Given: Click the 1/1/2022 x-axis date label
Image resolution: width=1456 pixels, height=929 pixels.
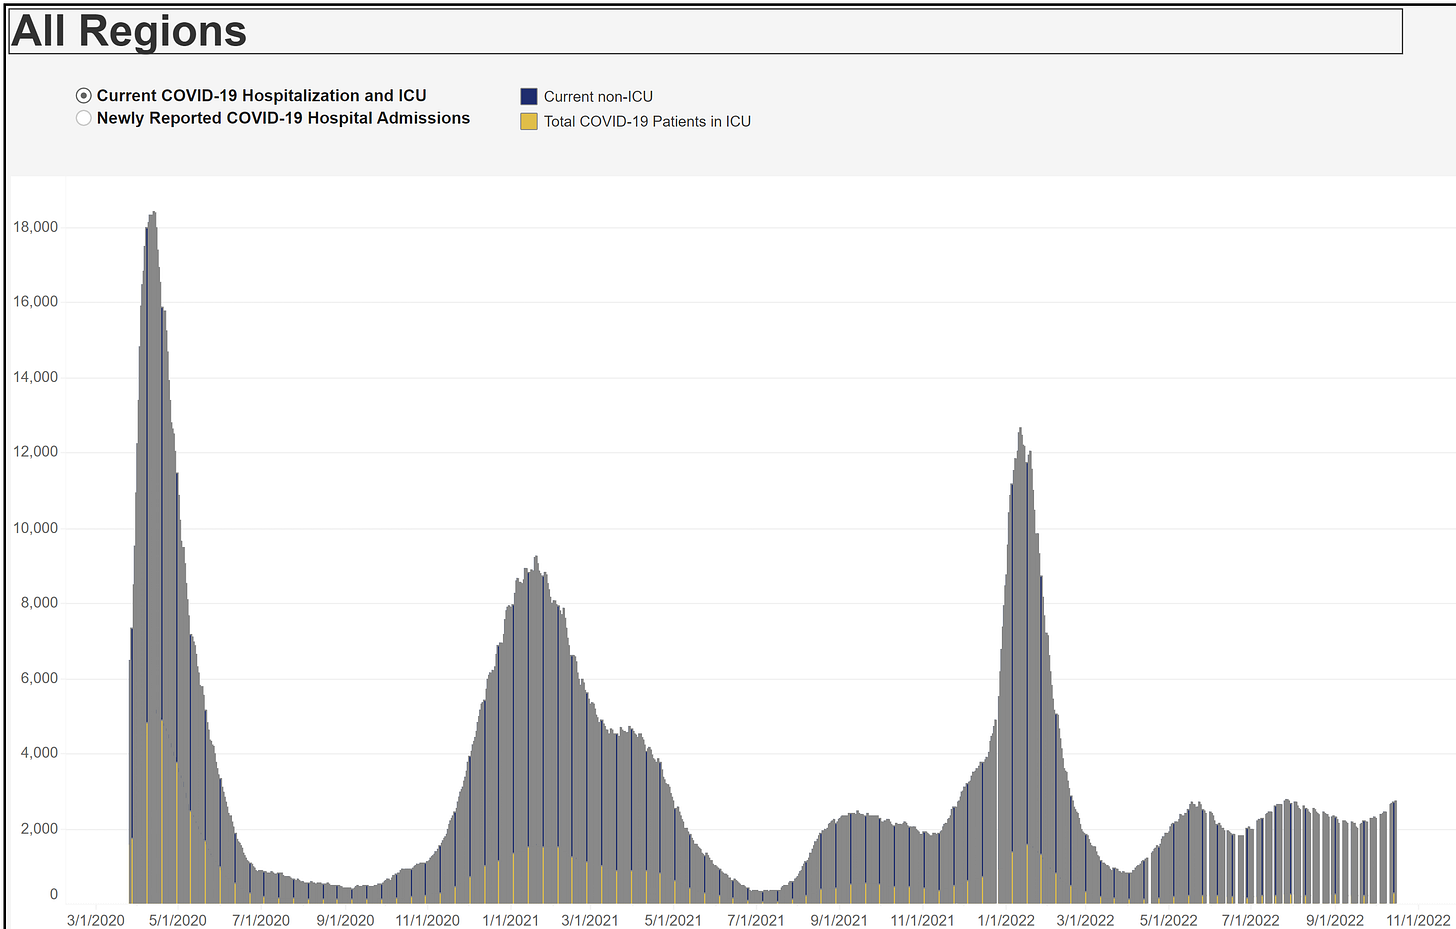Looking at the screenshot, I should (x=1006, y=920).
